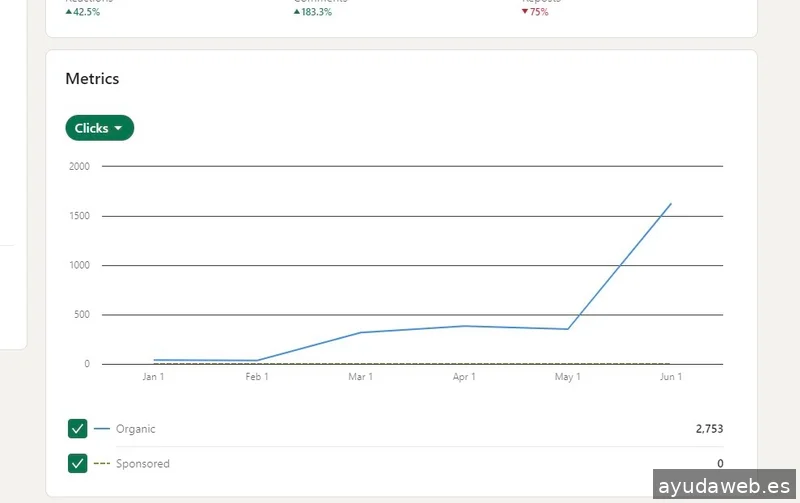Viewport: 800px width, 503px height.
Task: Click the green up arrow beside 183.3%
Action: point(297,12)
